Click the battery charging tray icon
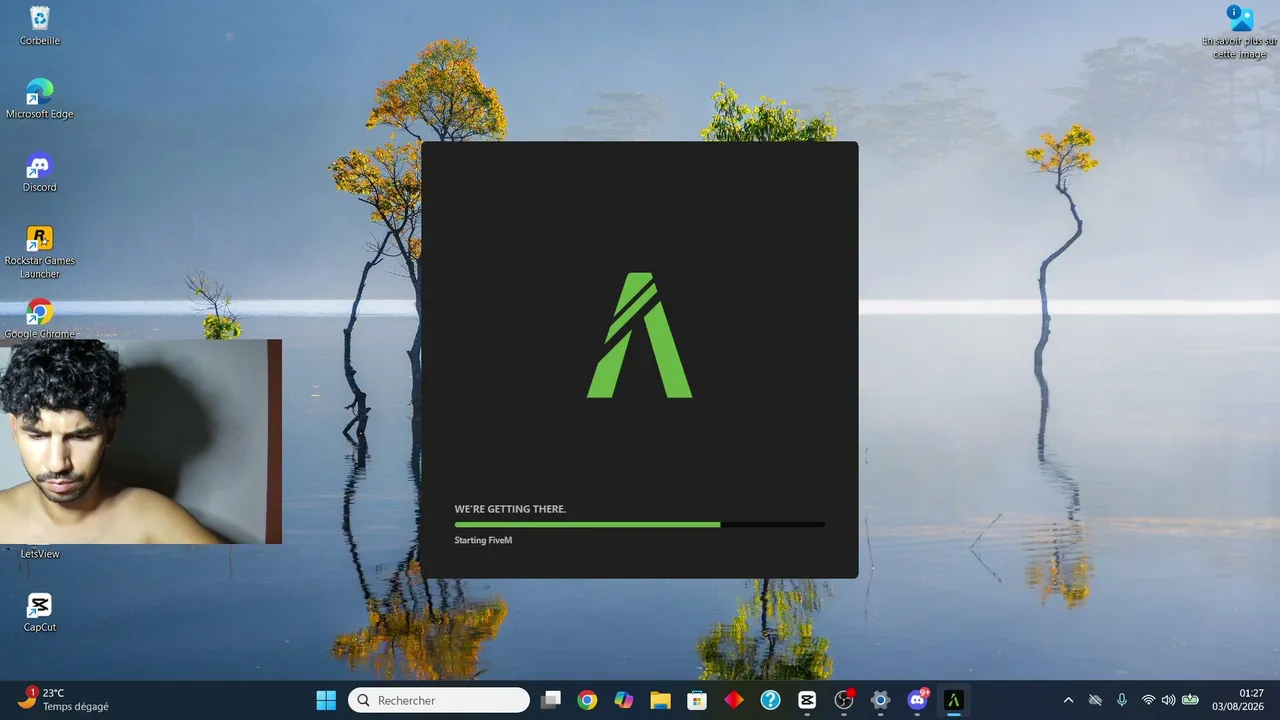The height and width of the screenshot is (720, 1280). [x=1190, y=700]
